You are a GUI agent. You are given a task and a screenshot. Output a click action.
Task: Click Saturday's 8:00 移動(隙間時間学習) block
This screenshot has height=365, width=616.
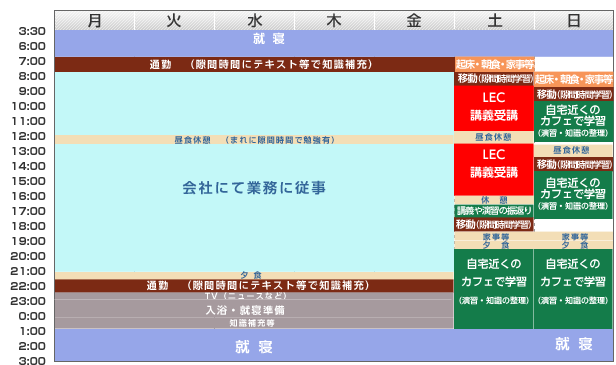pyautogui.click(x=494, y=79)
